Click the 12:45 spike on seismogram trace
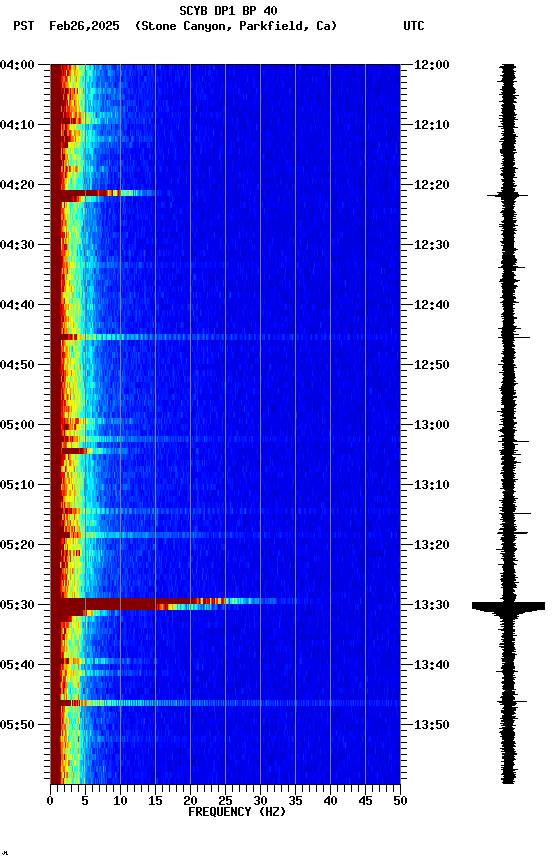The width and height of the screenshot is (552, 864). click(x=514, y=337)
